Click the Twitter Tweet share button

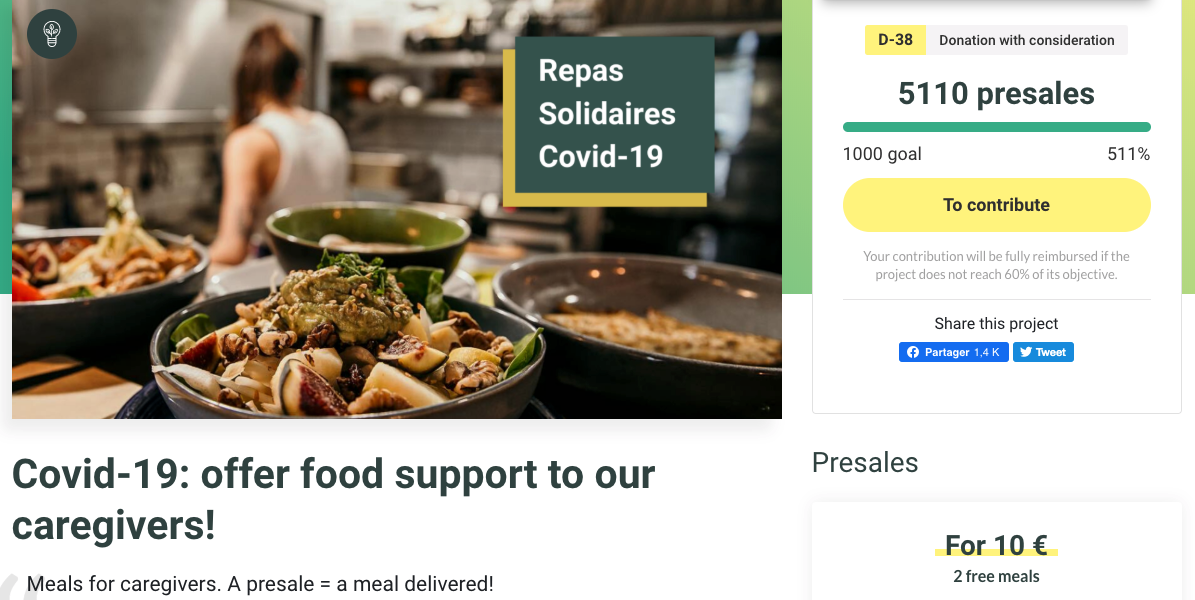(1043, 352)
